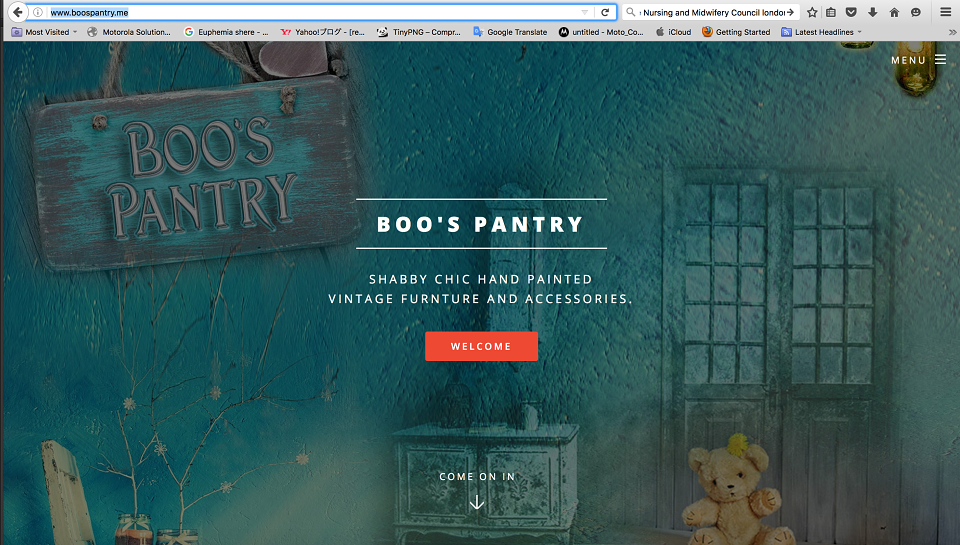The width and height of the screenshot is (960, 545).
Task: Open Euphemia shere Google bookmark
Action: [x=227, y=32]
